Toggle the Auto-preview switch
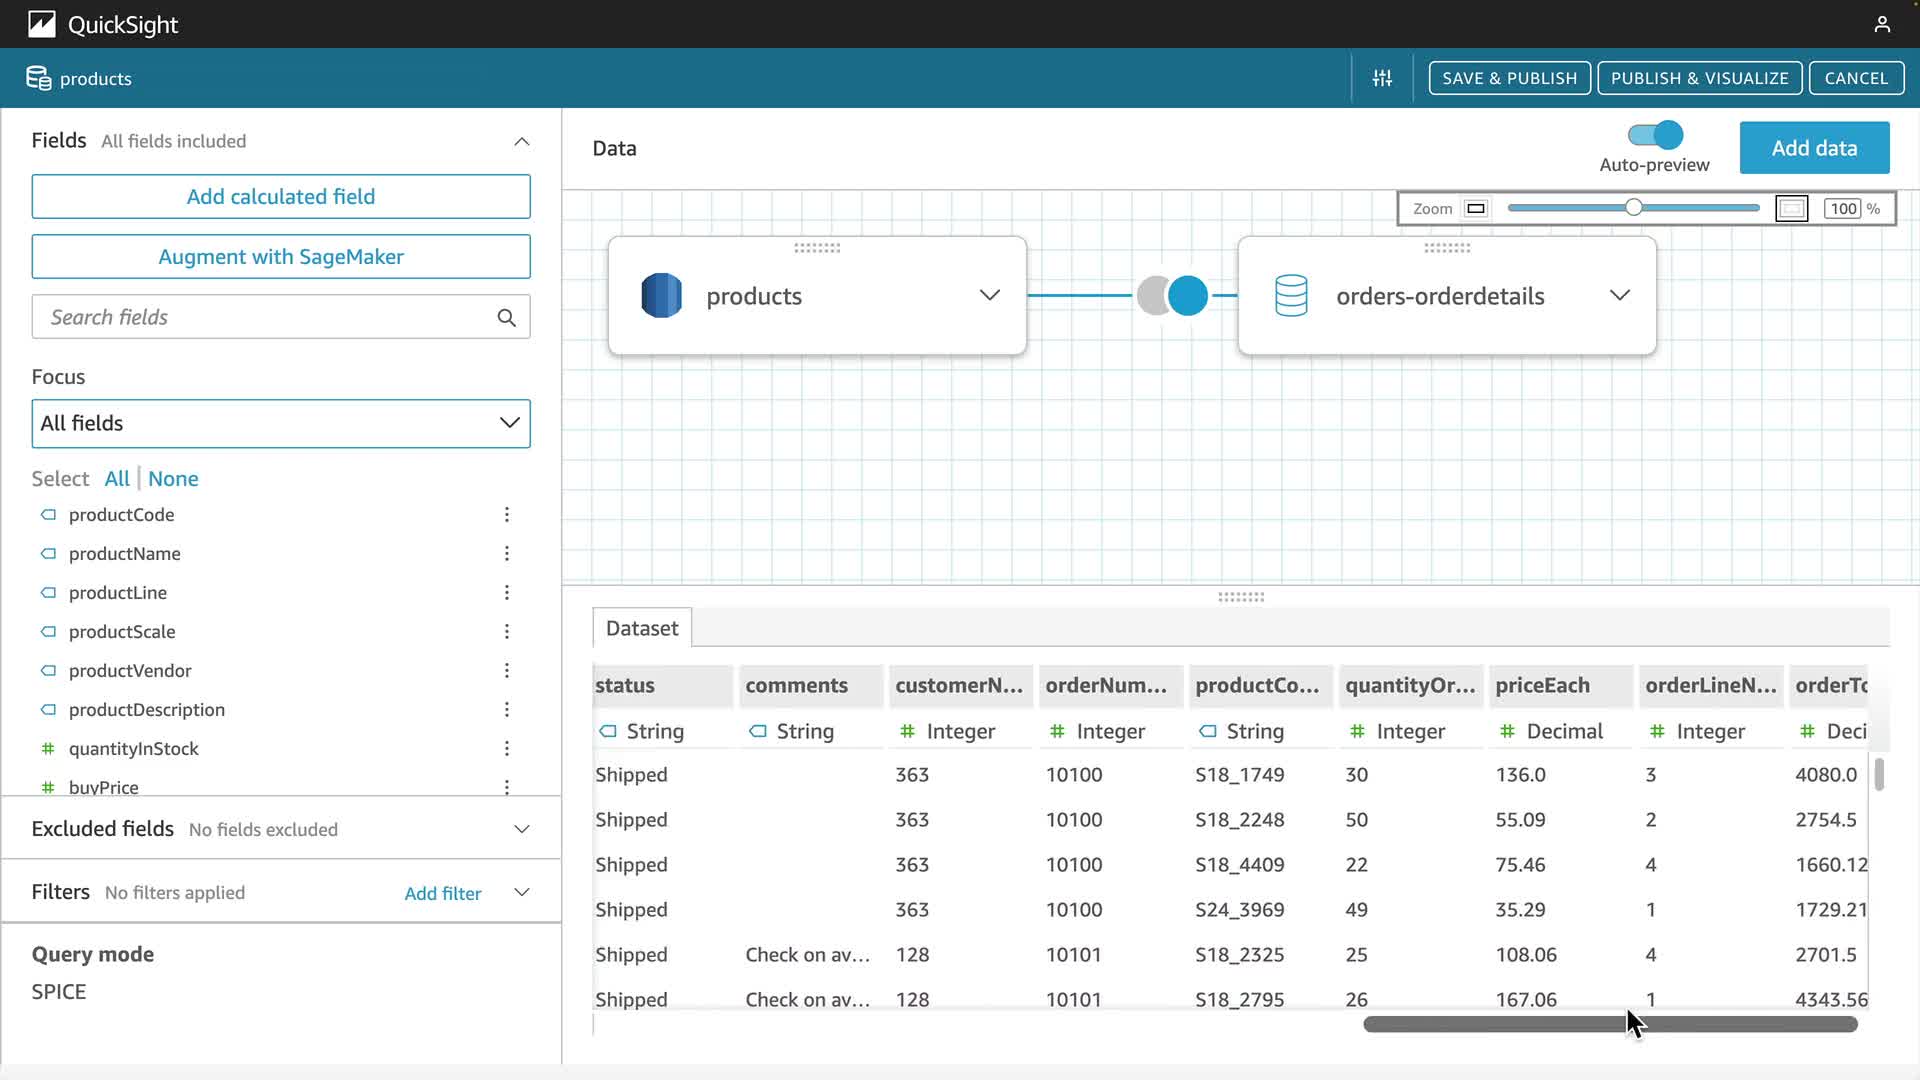Screen dimensions: 1920x1080 pos(1655,135)
